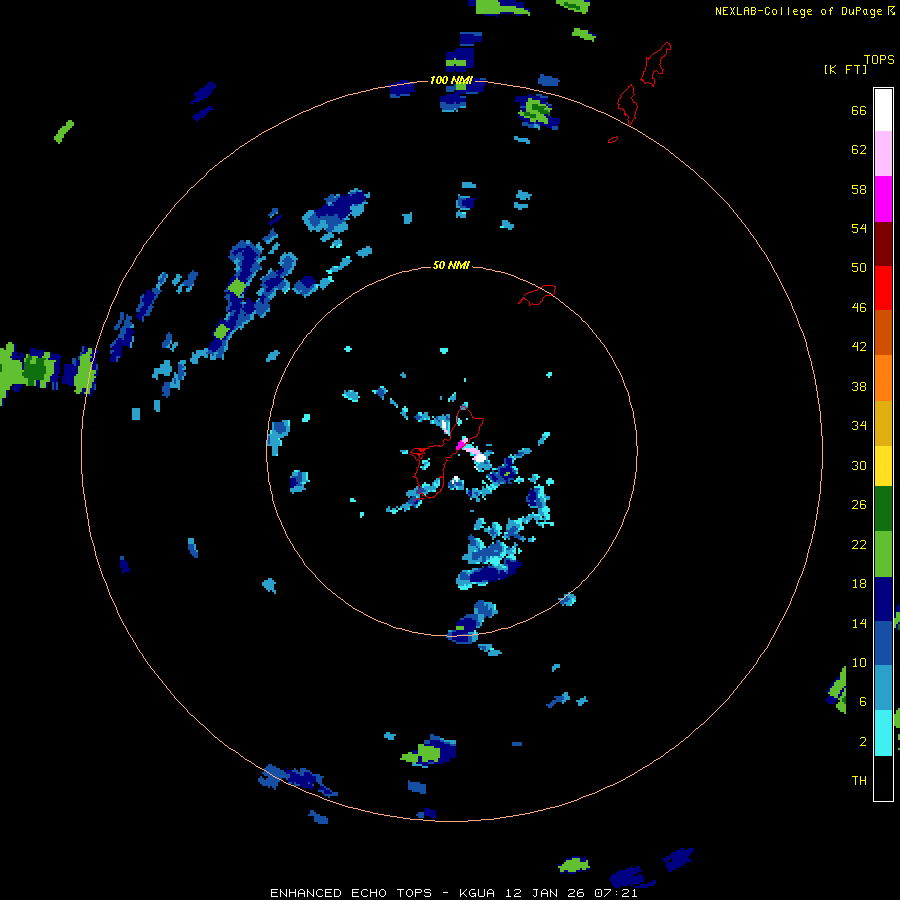Viewport: 900px width, 900px height.
Task: Click the dark green 30 kft legend swatch
Action: 883,509
